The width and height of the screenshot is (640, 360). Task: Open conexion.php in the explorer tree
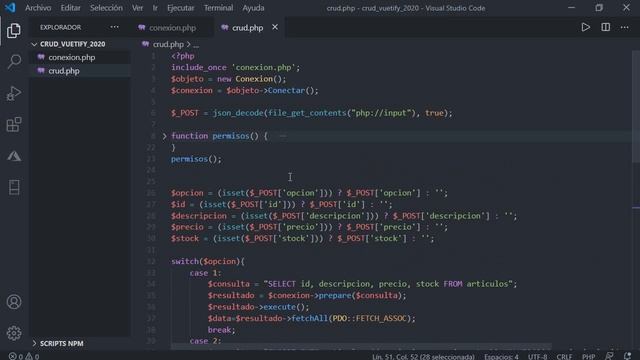pos(72,58)
